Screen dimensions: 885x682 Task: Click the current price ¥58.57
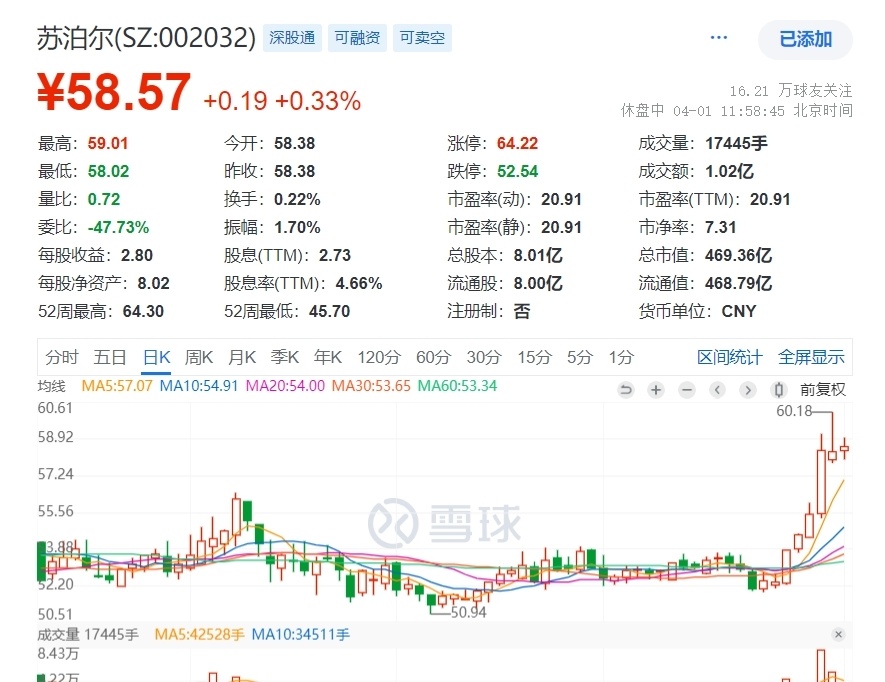click(x=113, y=91)
